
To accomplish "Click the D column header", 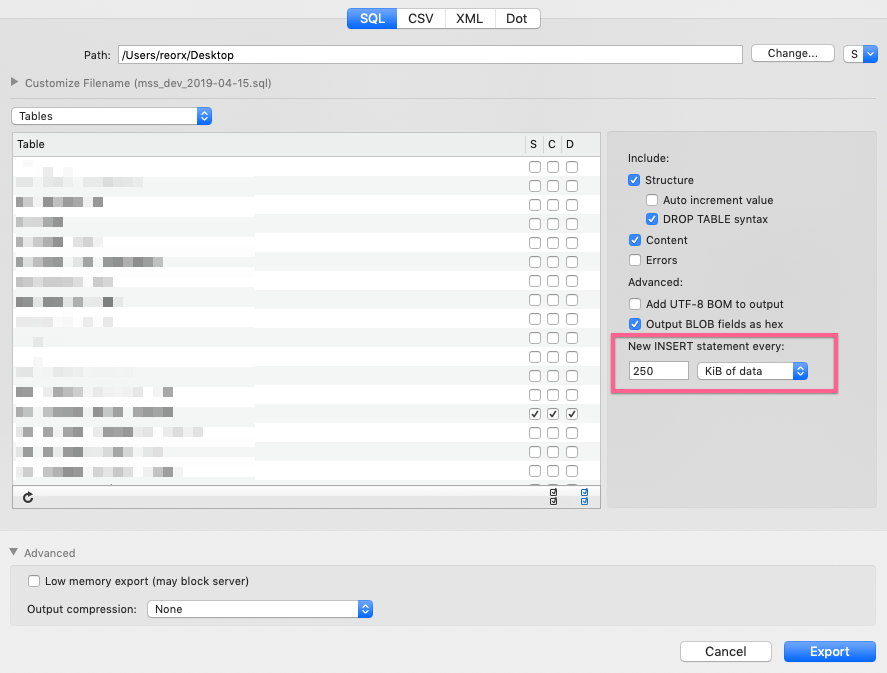I will [571, 144].
